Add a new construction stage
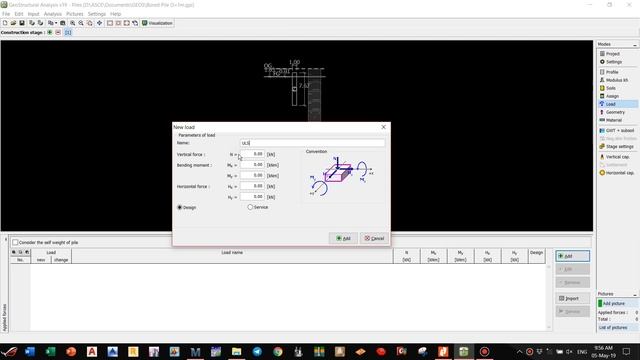 tap(50, 32)
